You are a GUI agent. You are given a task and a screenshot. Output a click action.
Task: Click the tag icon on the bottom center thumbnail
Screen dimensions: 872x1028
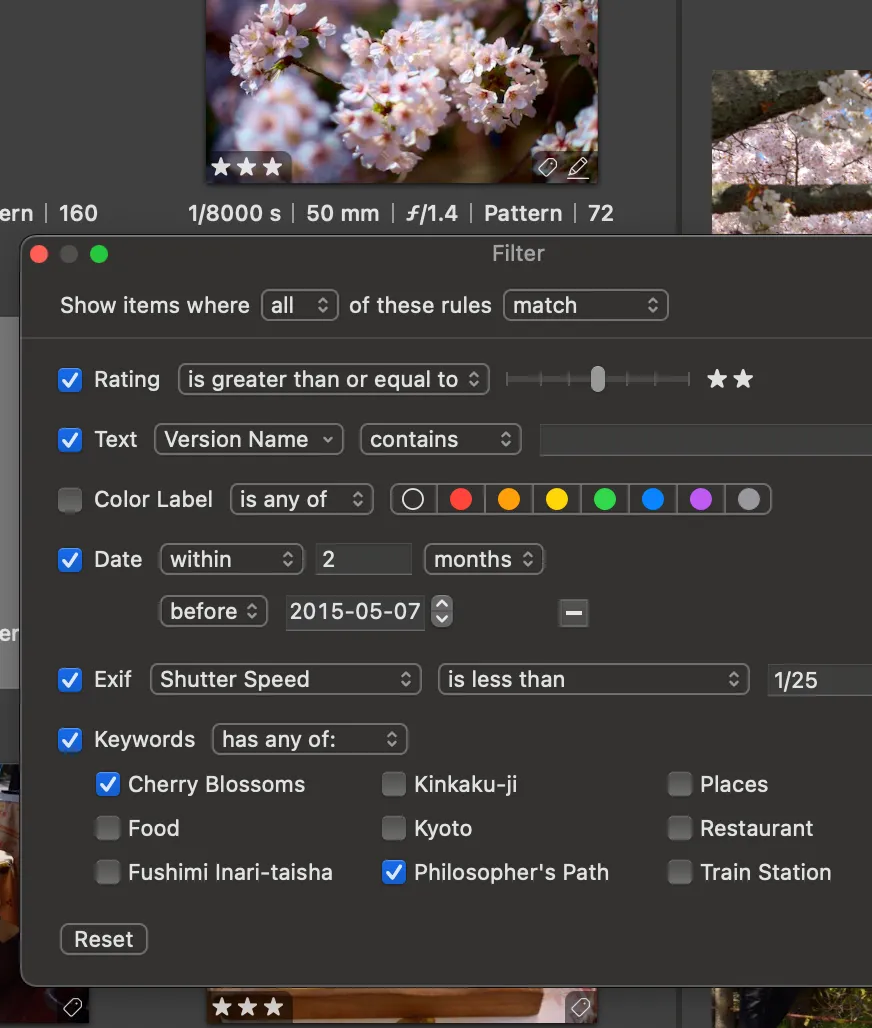pyautogui.click(x=579, y=1007)
